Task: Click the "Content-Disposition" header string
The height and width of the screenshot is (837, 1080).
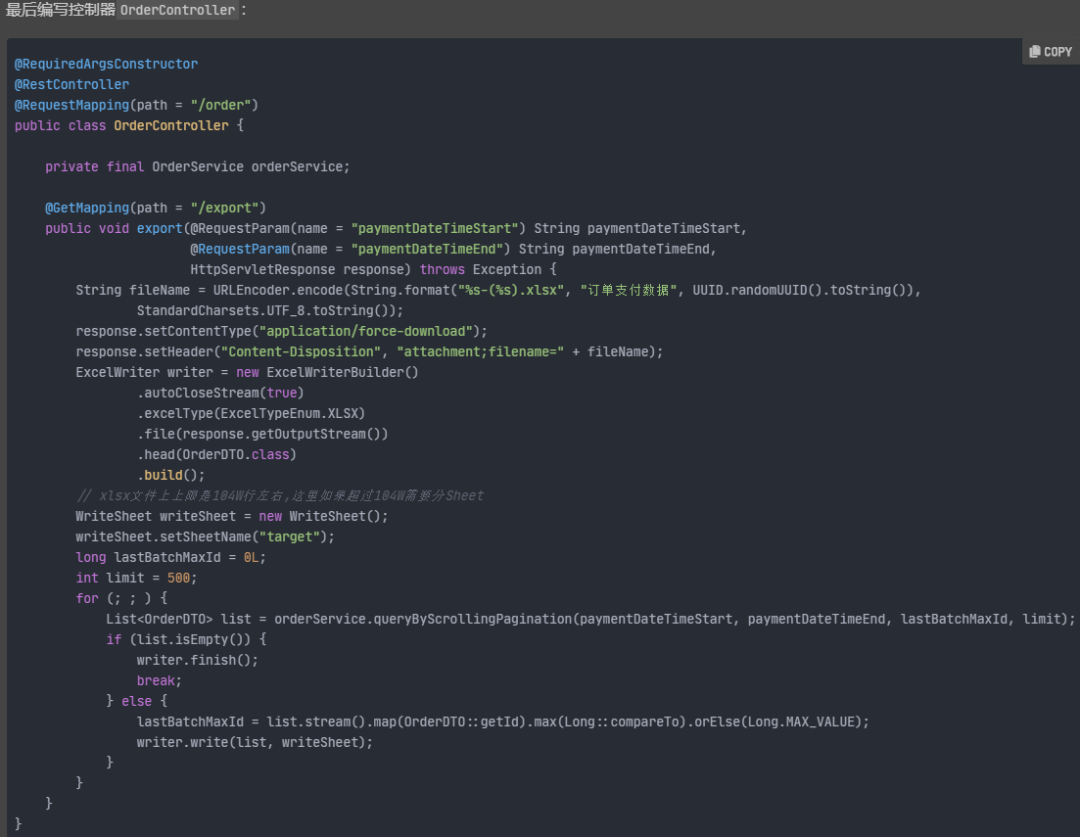Action: 300,352
